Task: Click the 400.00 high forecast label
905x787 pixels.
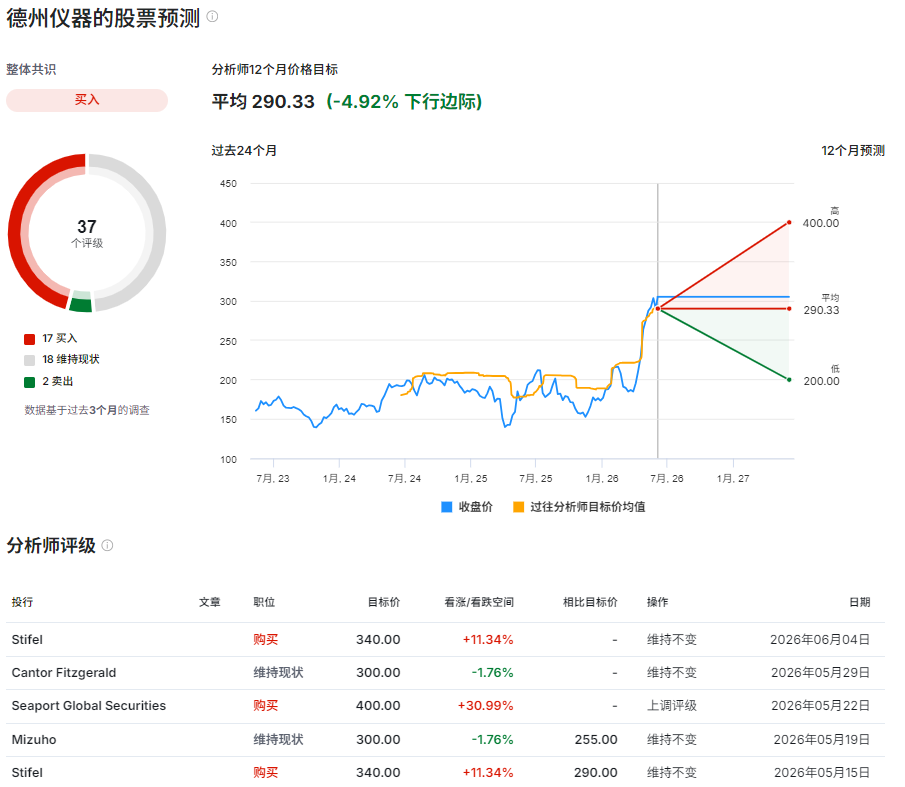Action: tap(821, 223)
